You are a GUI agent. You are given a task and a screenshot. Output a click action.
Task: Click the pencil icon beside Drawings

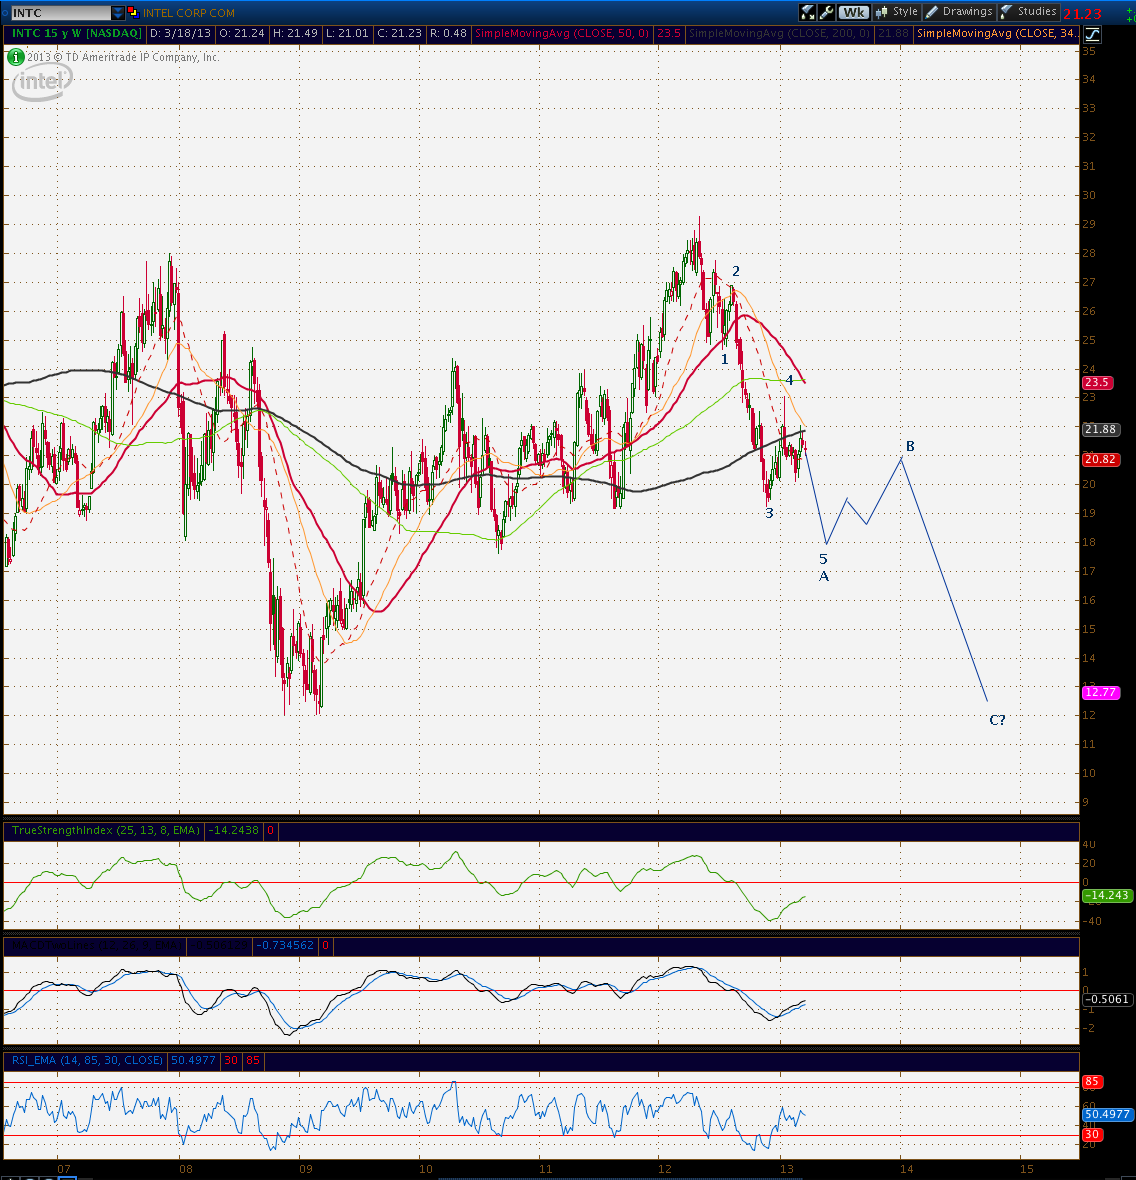(931, 12)
